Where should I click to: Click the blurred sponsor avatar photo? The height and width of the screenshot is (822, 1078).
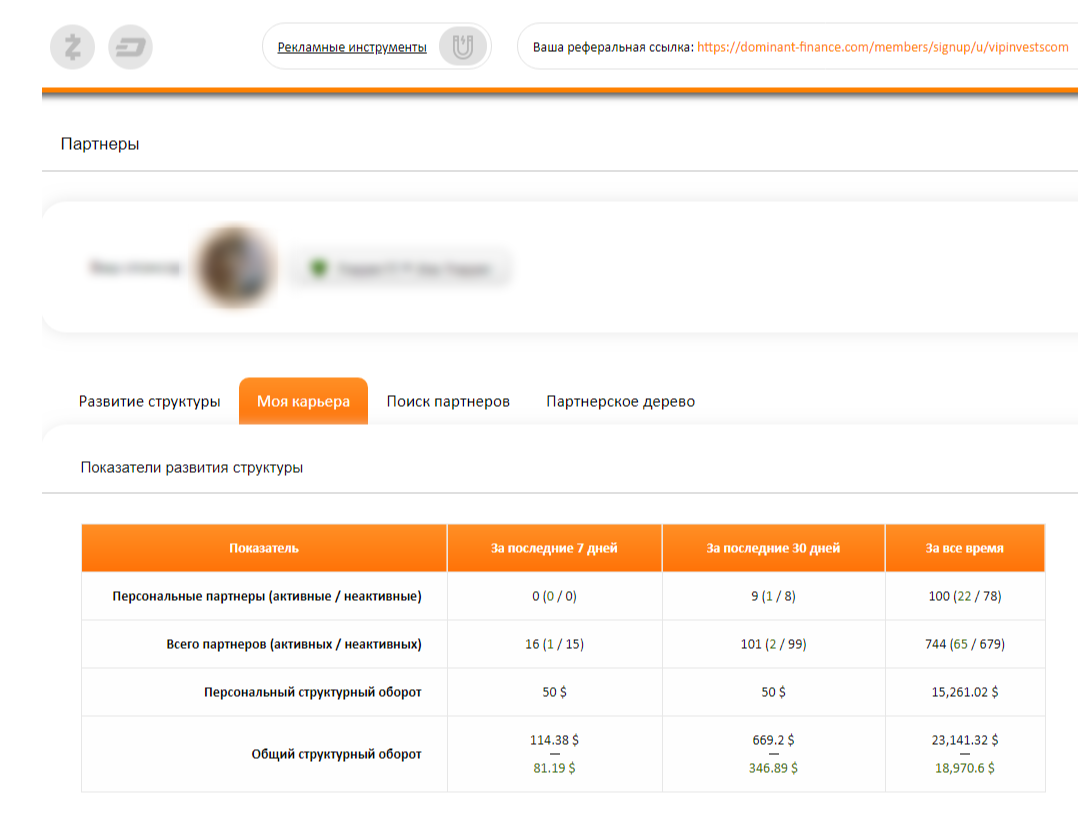click(236, 267)
